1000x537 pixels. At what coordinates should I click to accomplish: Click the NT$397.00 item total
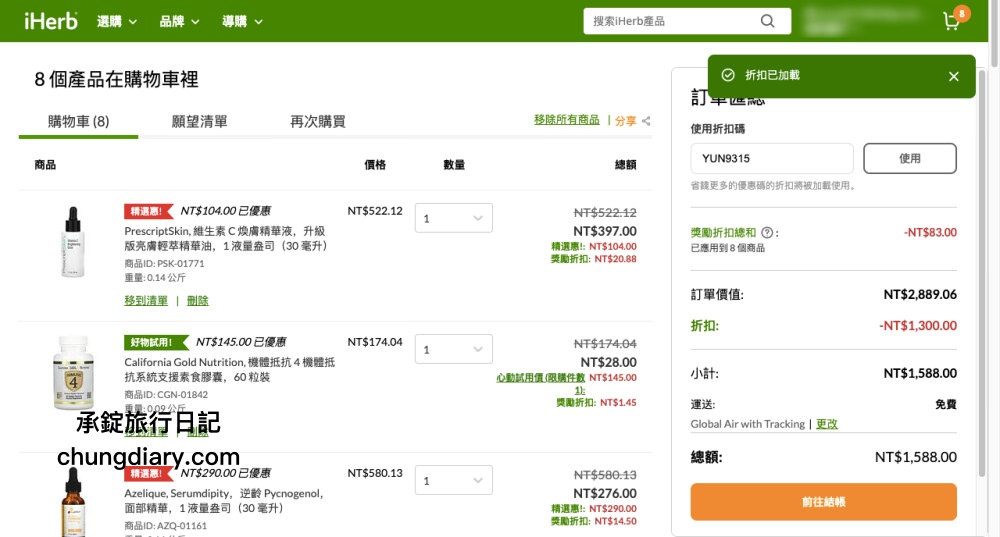[x=605, y=231]
